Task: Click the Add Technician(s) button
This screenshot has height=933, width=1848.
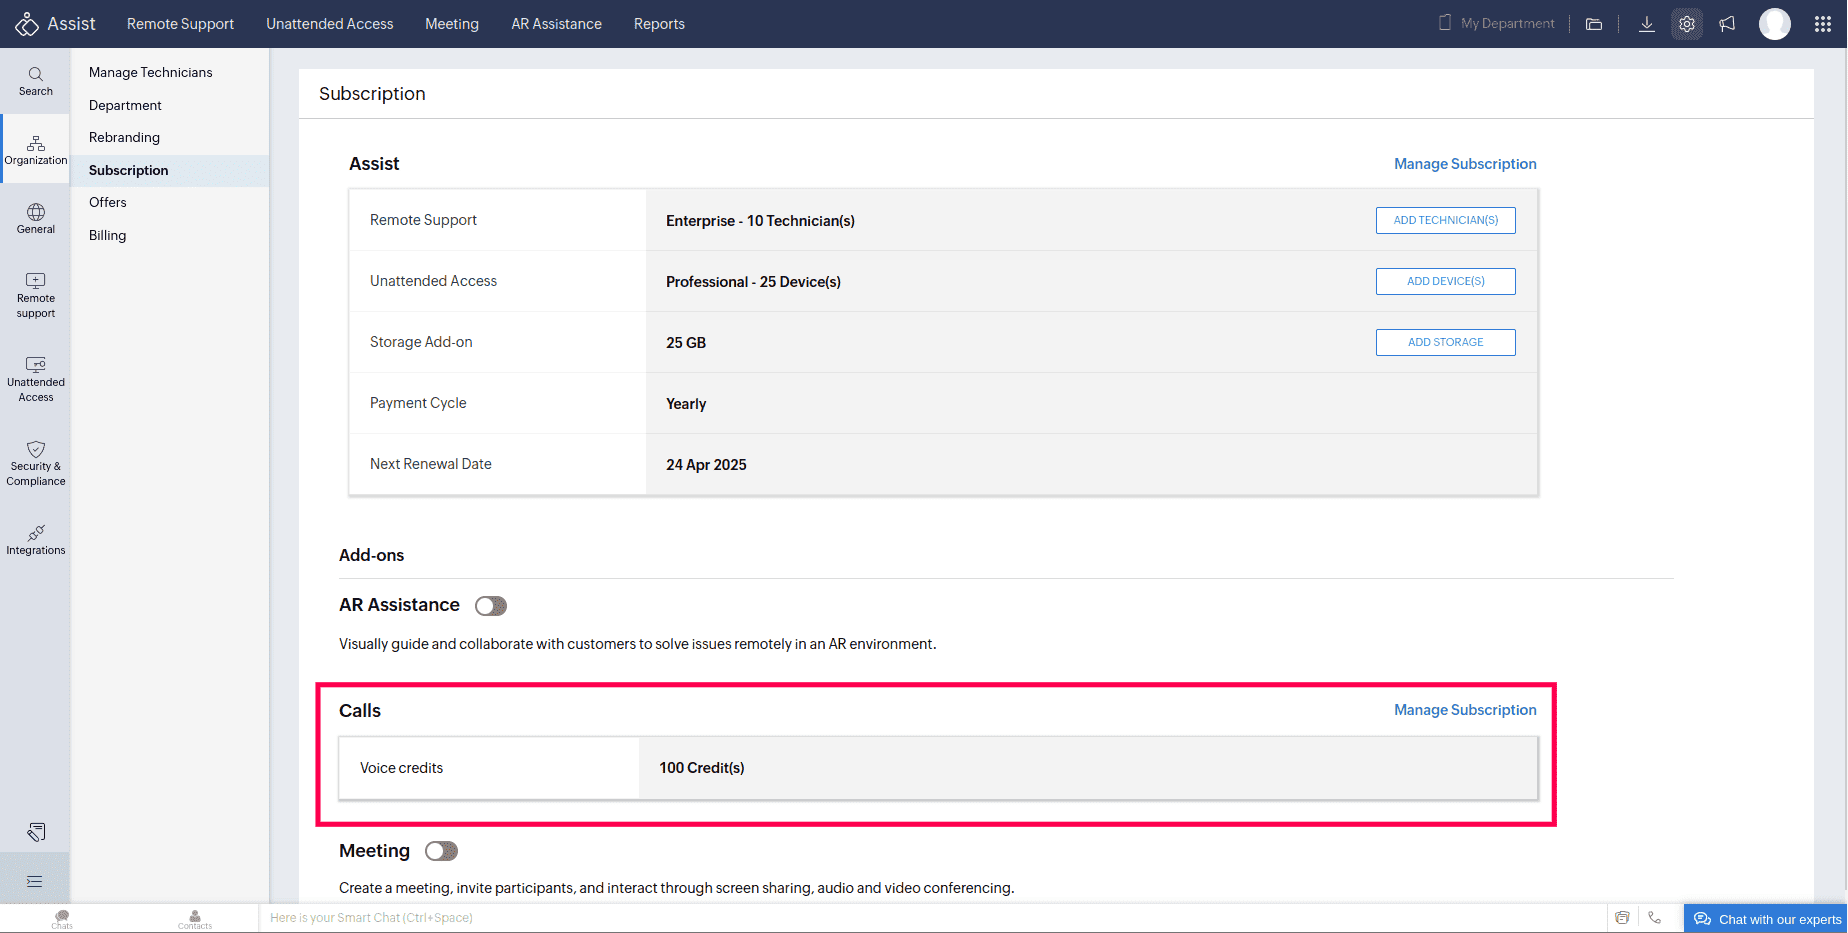Action: tap(1445, 220)
